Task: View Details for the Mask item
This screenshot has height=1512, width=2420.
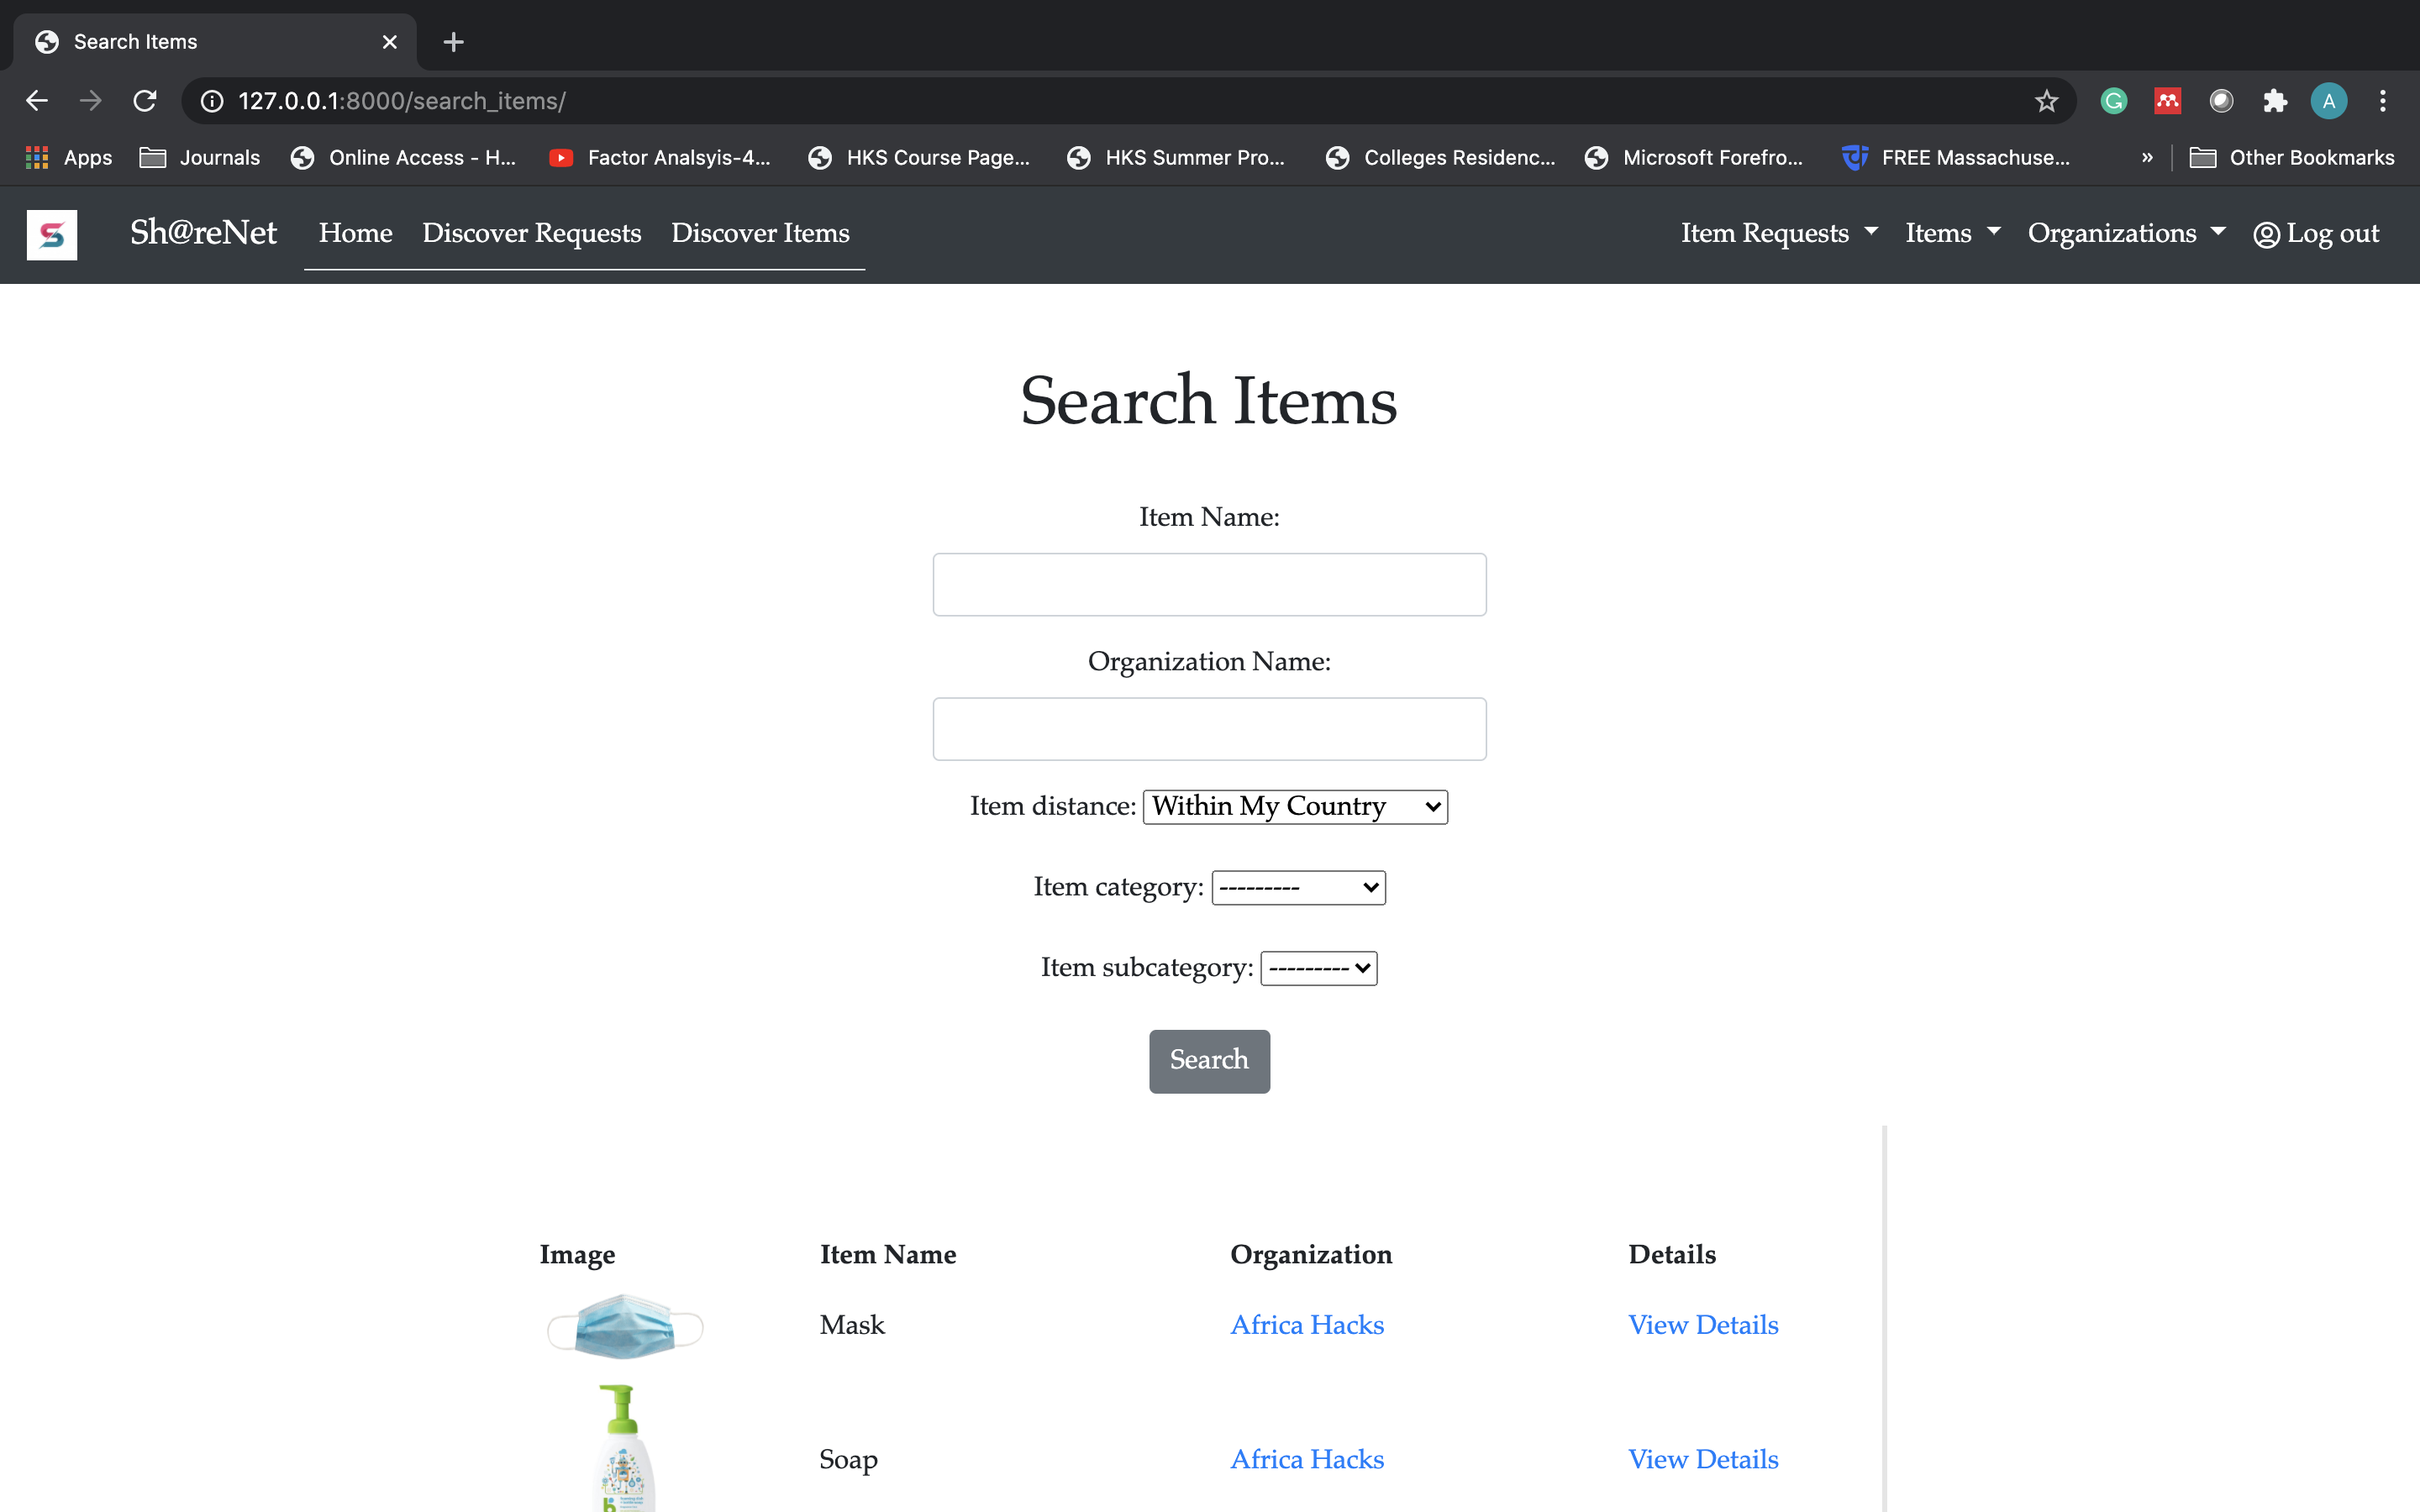Action: tap(1702, 1325)
